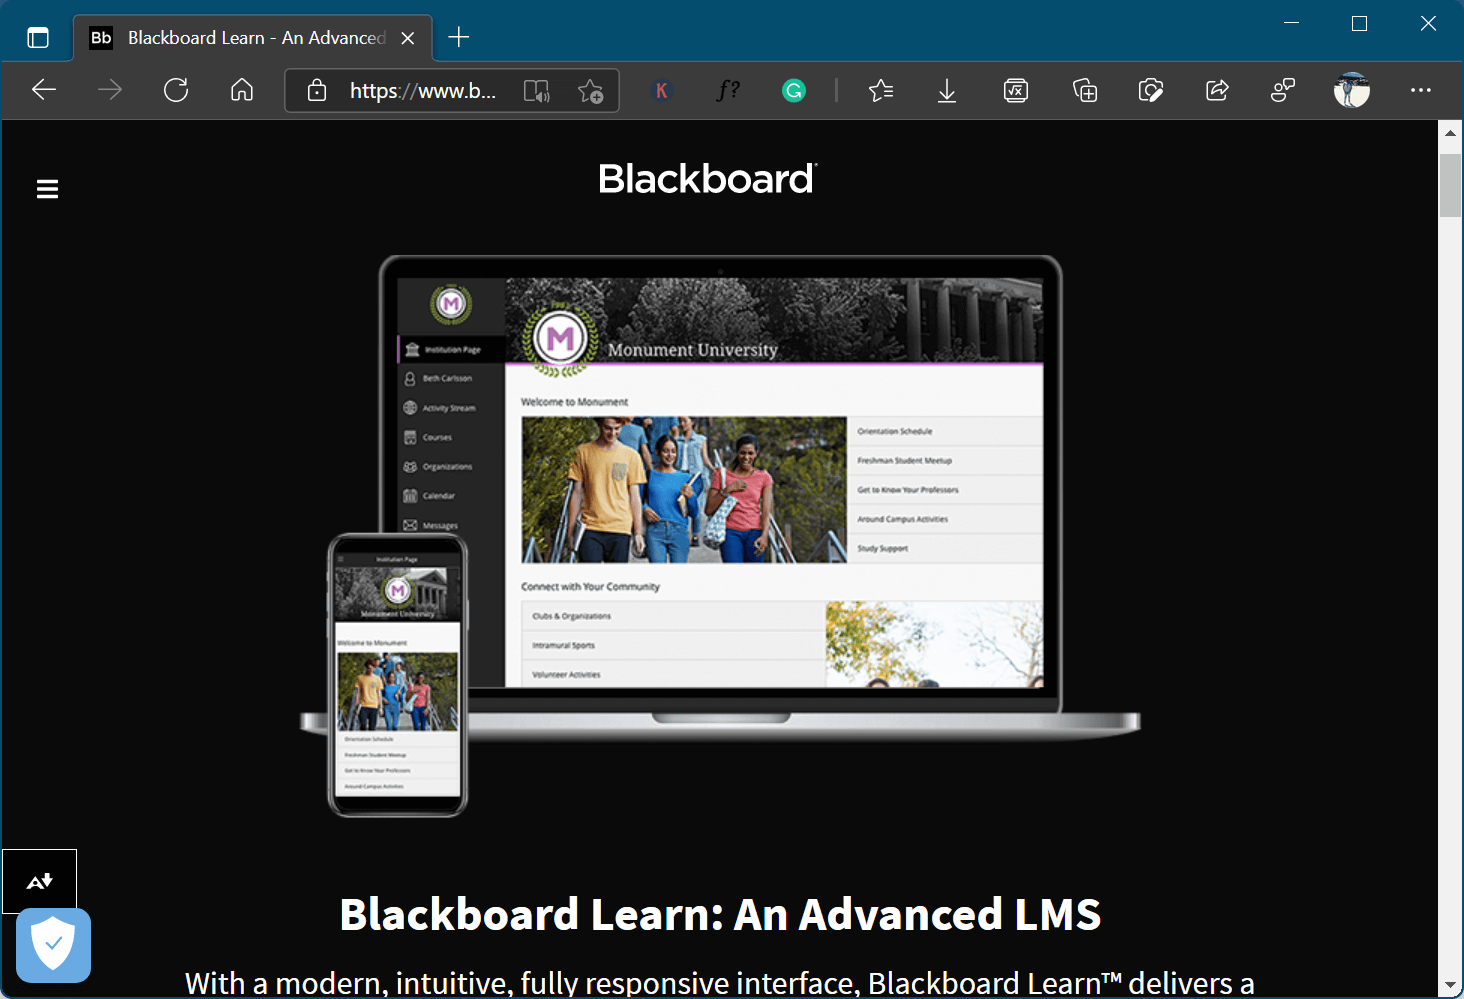Open the user profile avatar

click(1352, 90)
